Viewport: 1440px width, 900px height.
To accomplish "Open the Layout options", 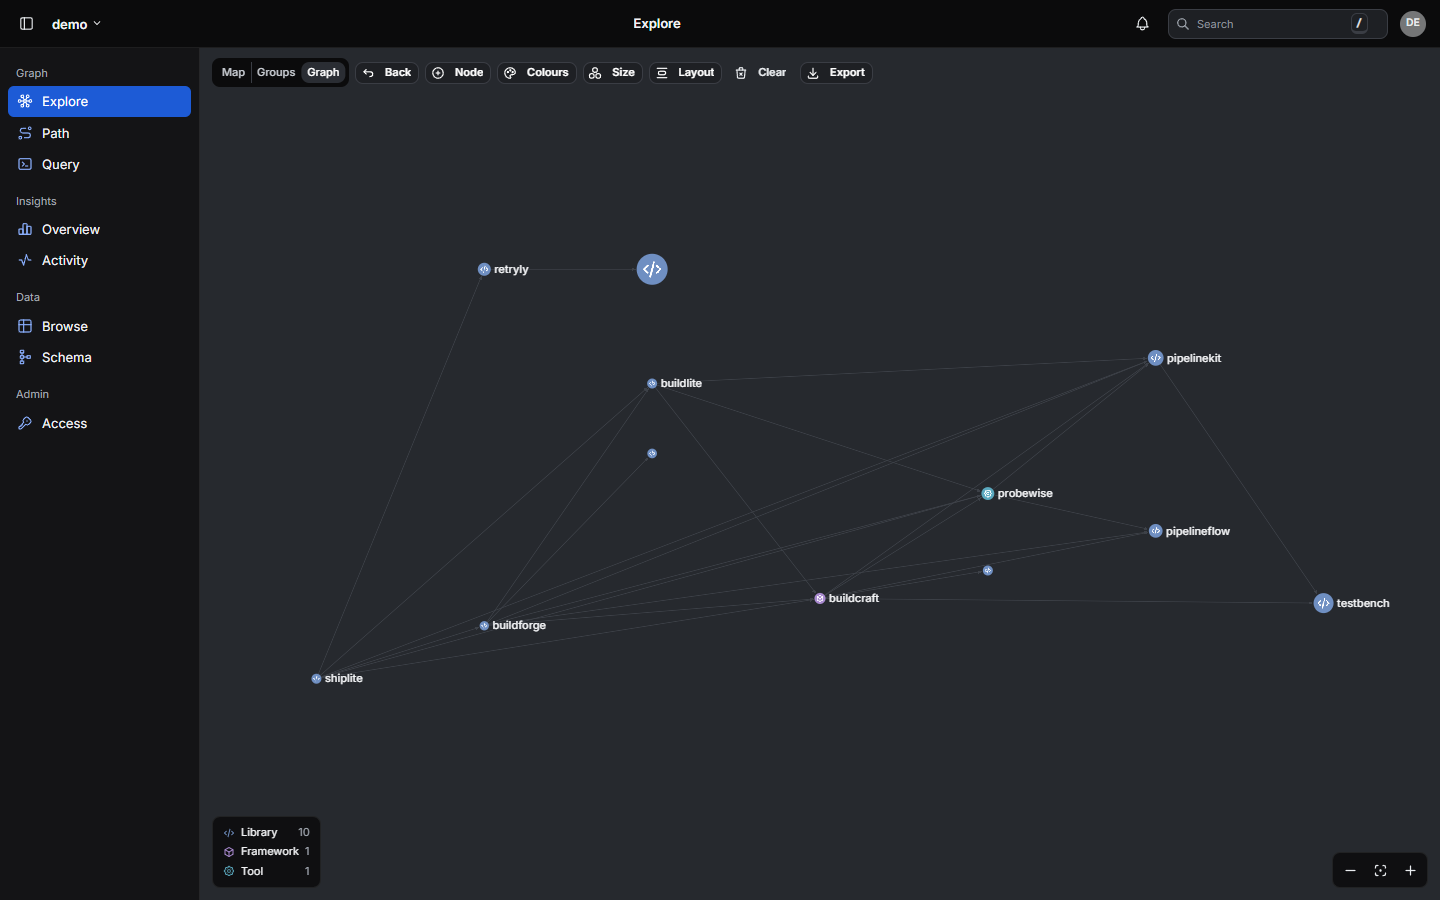I will (686, 73).
